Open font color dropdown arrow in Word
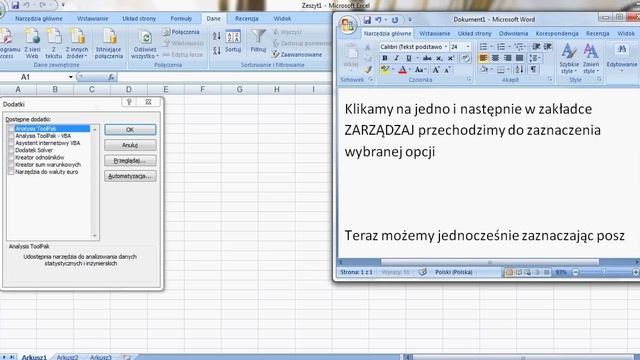Screen dimensions: 640x360 410,70
